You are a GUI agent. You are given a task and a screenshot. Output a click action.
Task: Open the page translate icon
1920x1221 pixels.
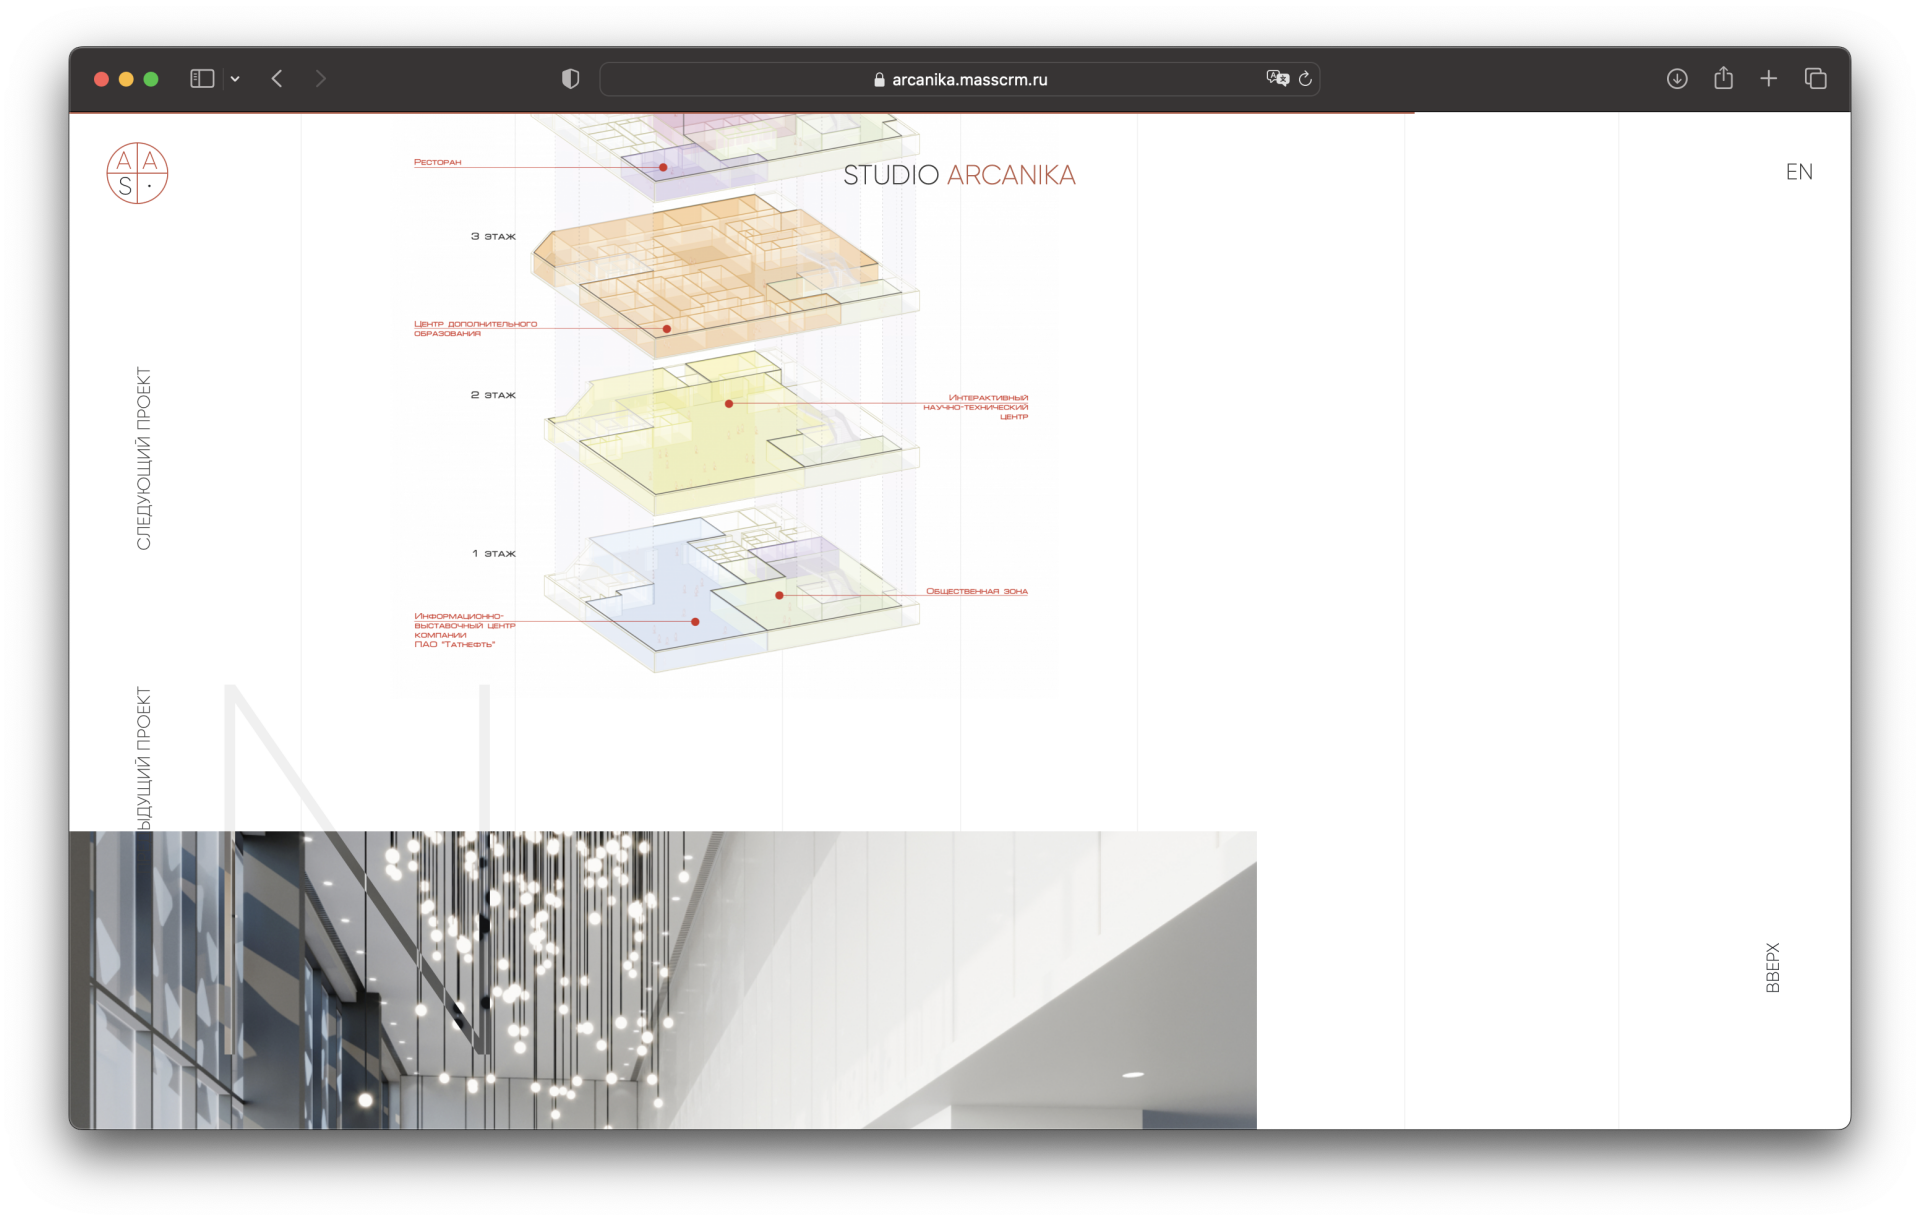[x=1277, y=78]
